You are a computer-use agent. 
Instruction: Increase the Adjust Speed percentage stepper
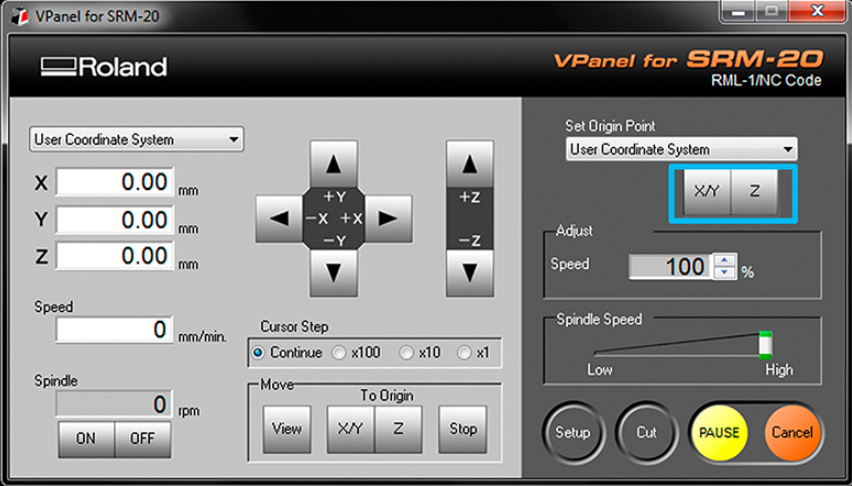[x=724, y=260]
